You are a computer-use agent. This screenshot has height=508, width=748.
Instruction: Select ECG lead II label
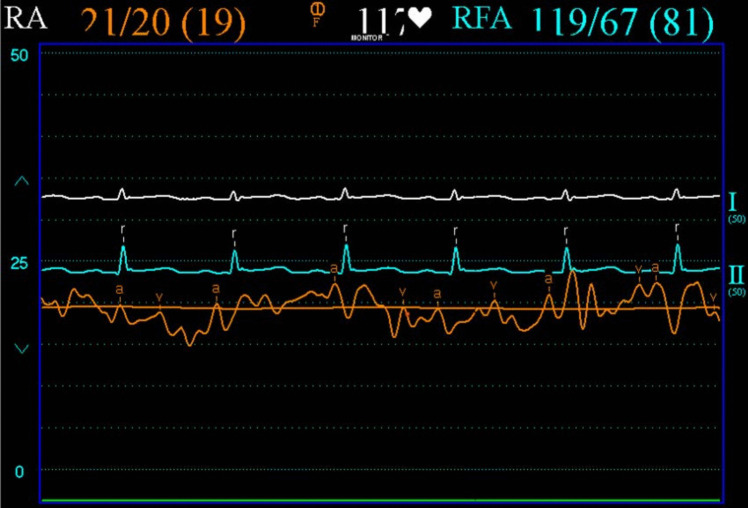click(x=736, y=275)
